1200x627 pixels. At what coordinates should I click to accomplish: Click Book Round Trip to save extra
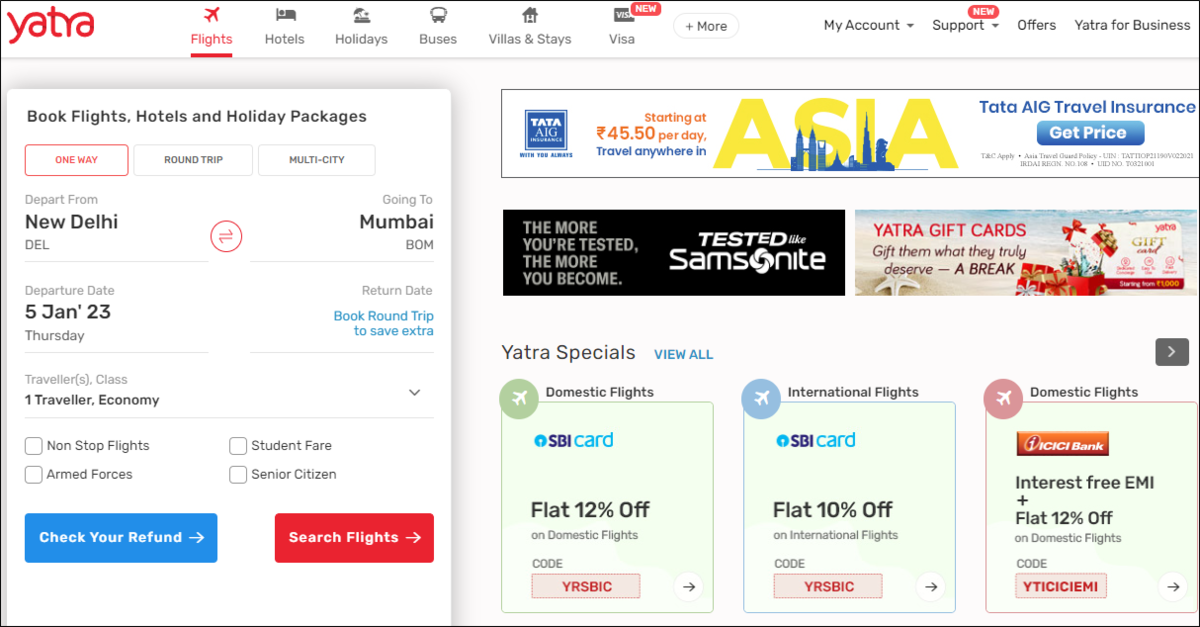point(384,323)
